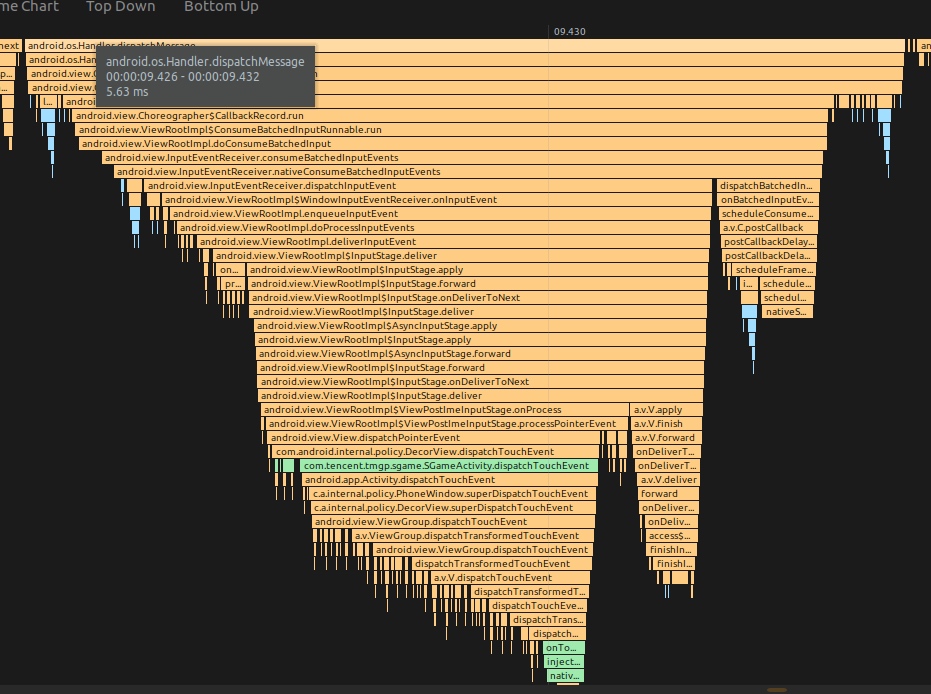Click the 09.430 timeline marker
The height and width of the screenshot is (694, 931).
[x=569, y=32]
